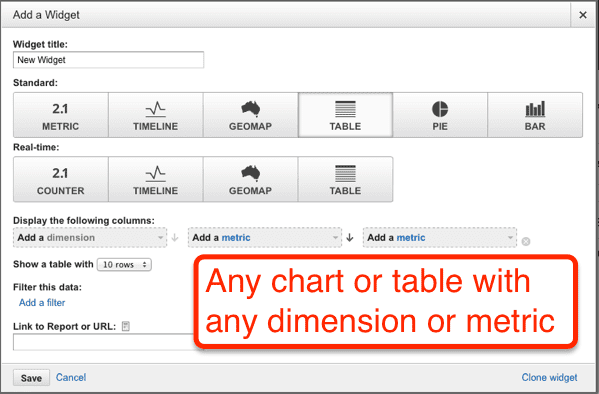Close the Add a Widget dialog
The image size is (599, 394).
[583, 15]
